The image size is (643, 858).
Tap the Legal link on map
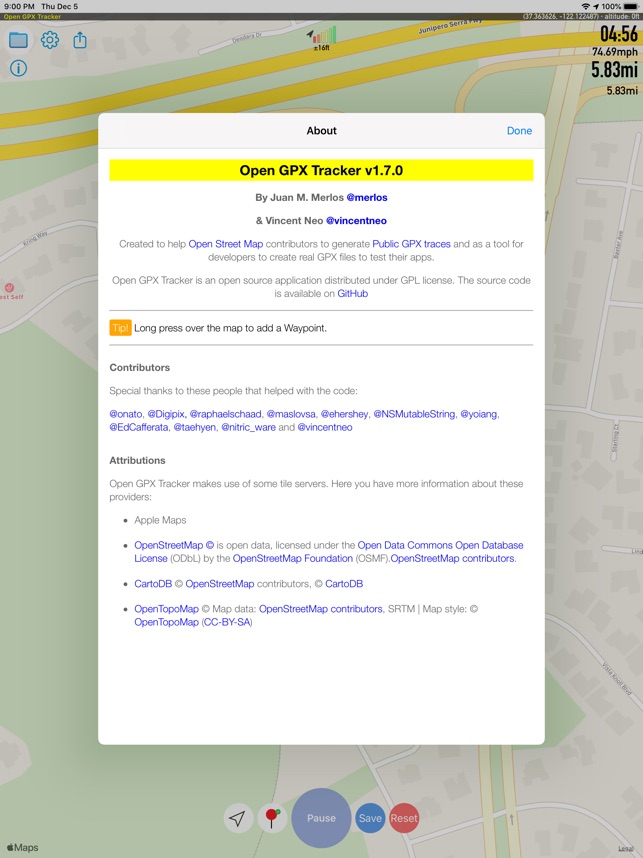626,849
